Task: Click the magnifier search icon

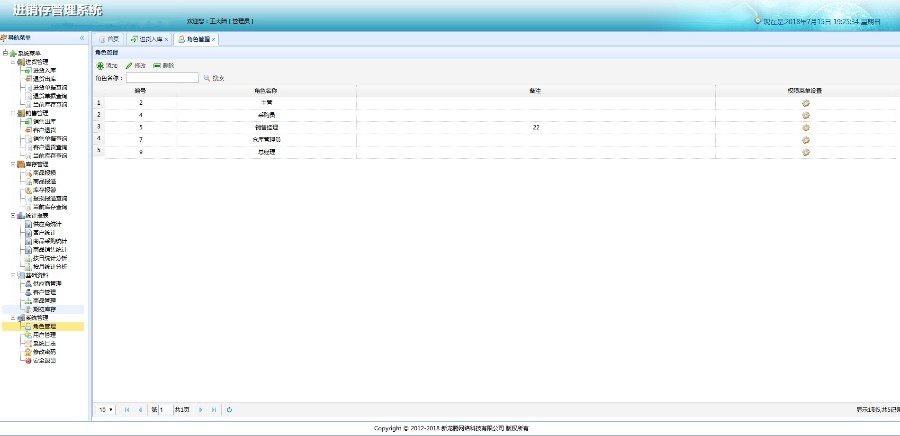Action: coord(207,78)
